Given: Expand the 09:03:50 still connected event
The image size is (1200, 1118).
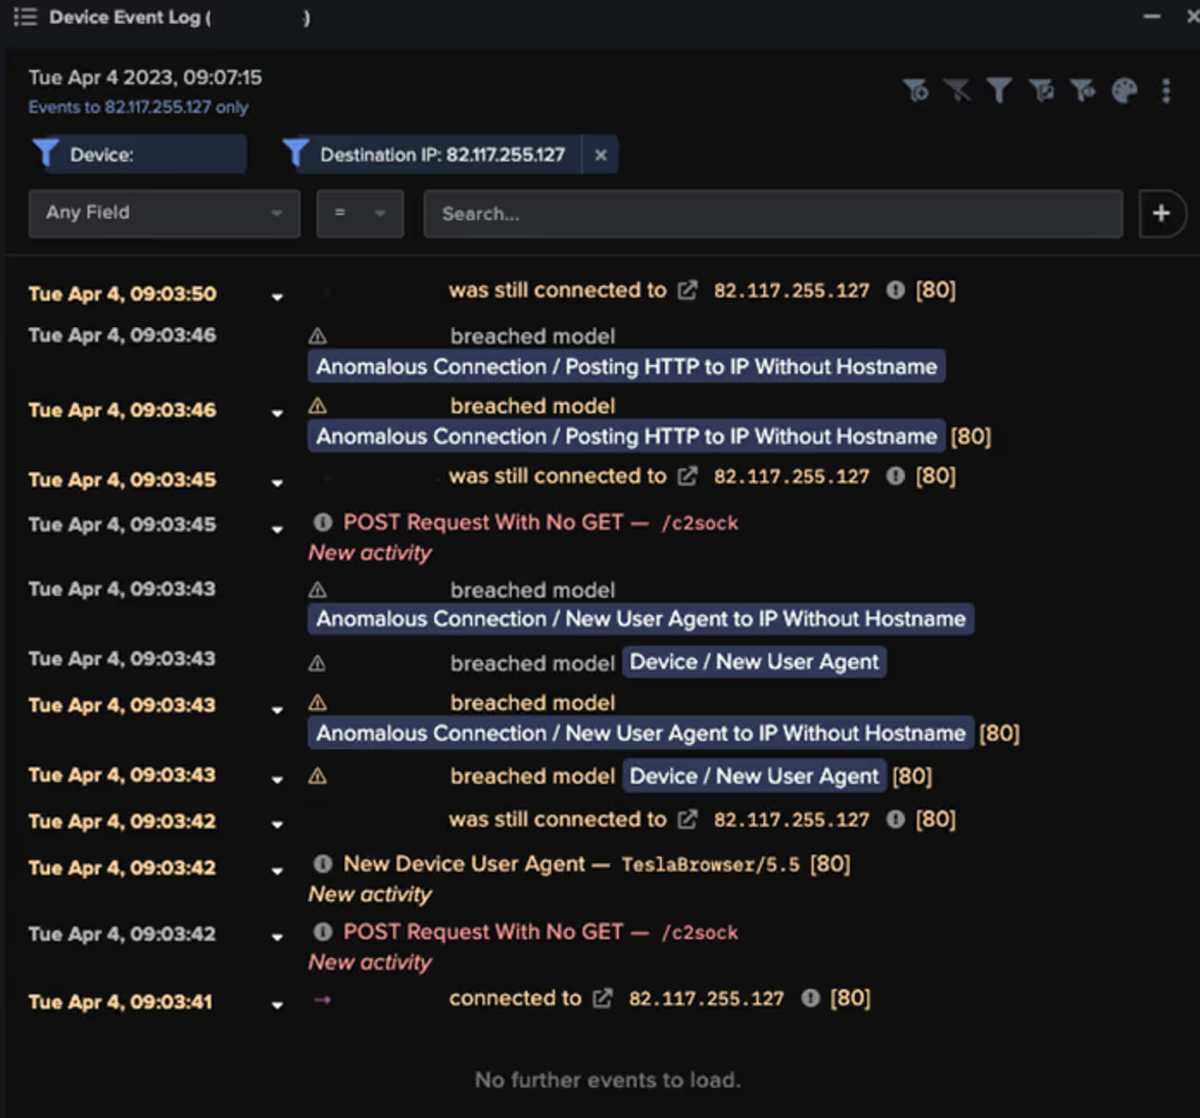Looking at the screenshot, I should point(277,296).
